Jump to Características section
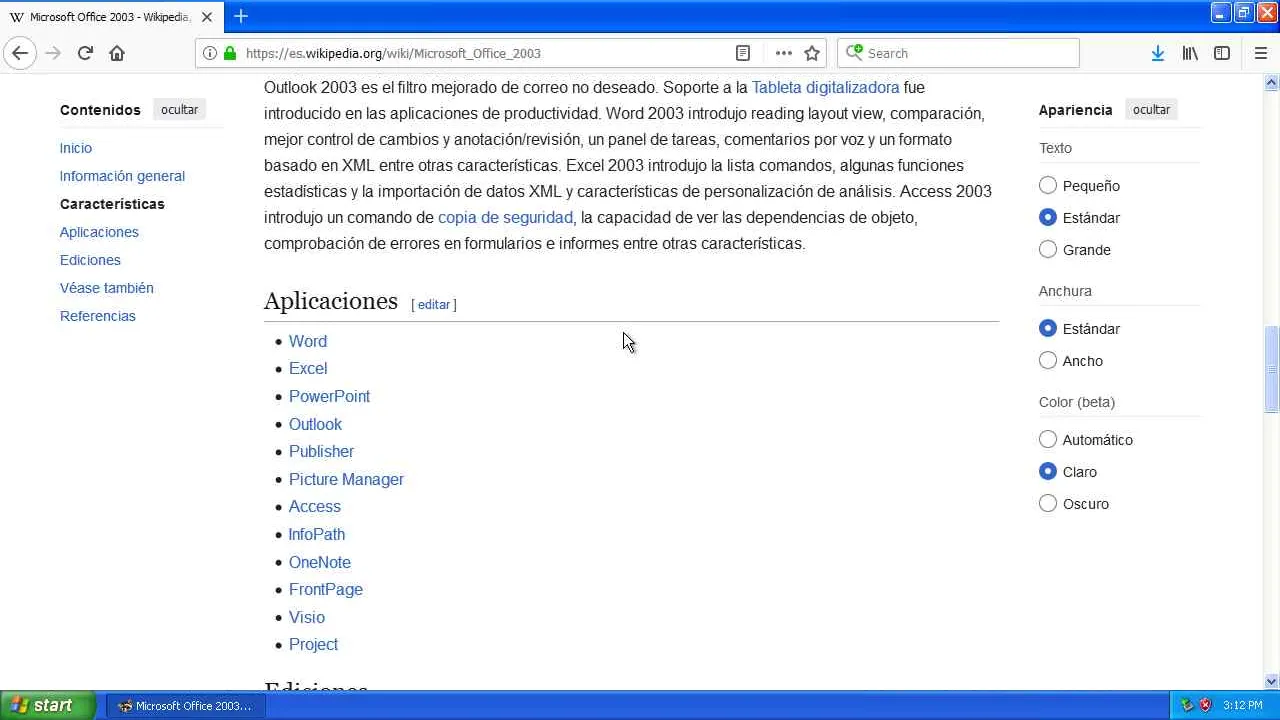Screen dimensions: 1280x720 pyautogui.click(x=112, y=204)
